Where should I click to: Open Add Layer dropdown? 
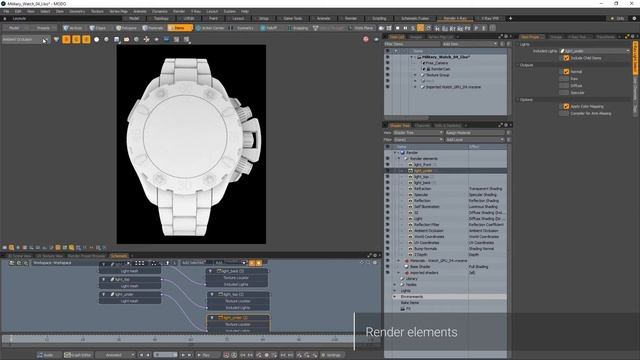pos(475,140)
